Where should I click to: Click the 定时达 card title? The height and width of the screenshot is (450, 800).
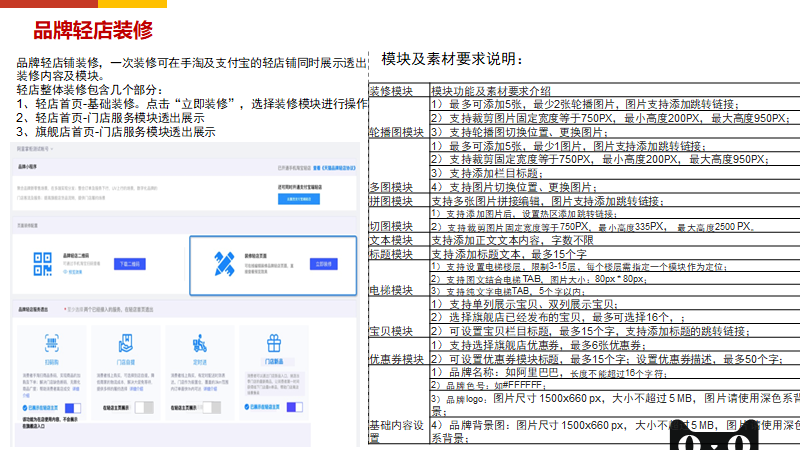click(199, 362)
